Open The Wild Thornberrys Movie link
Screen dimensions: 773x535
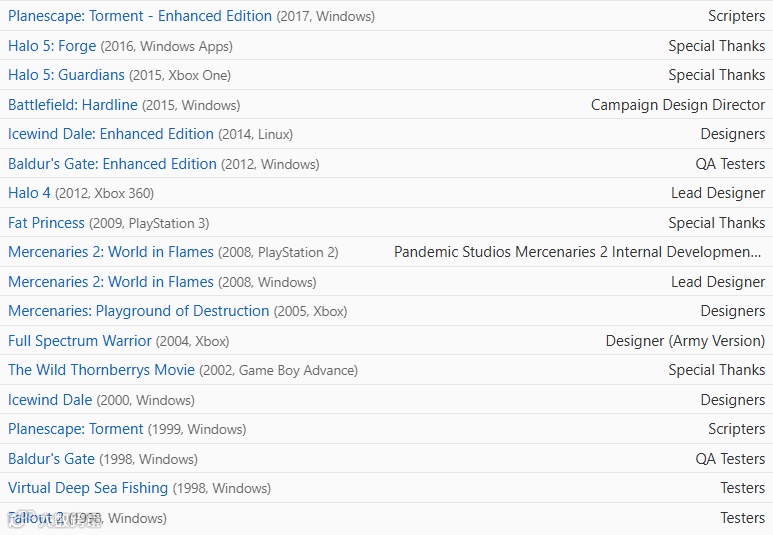point(101,370)
